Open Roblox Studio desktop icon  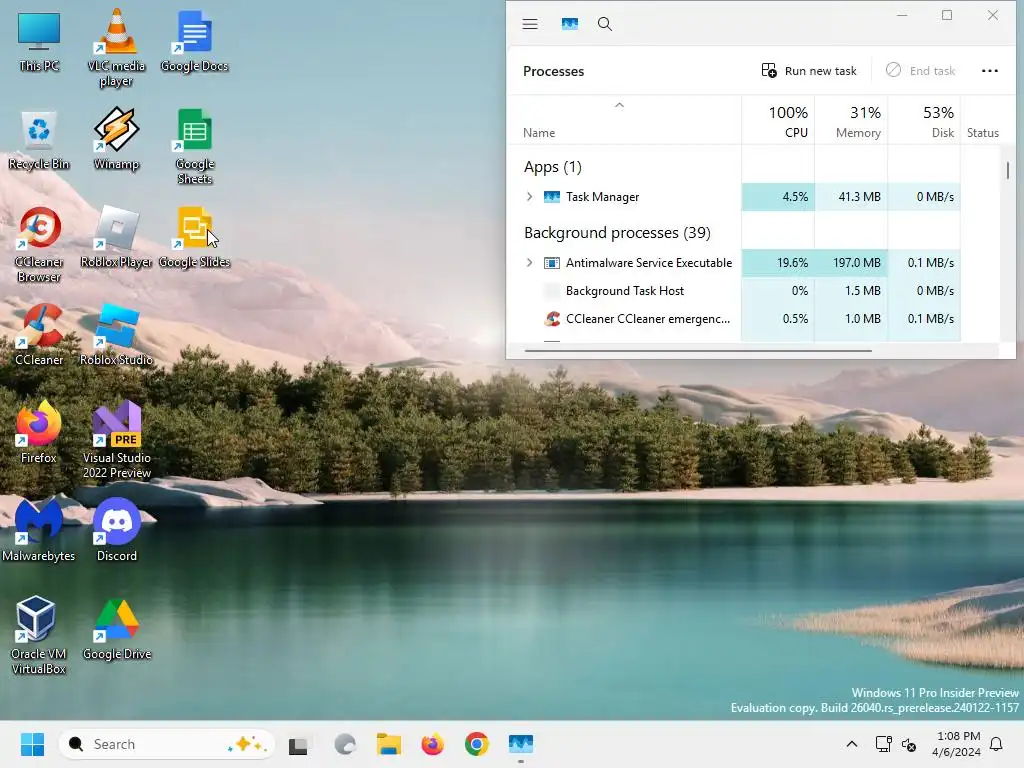pyautogui.click(x=116, y=336)
